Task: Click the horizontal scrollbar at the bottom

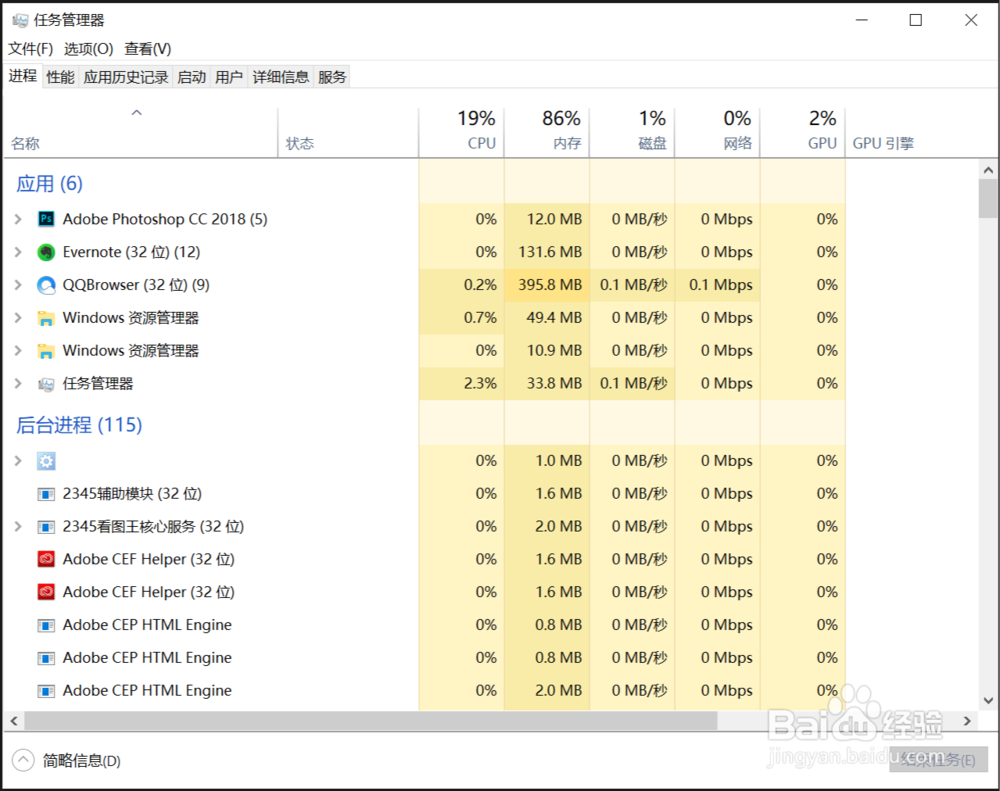Action: (x=370, y=721)
